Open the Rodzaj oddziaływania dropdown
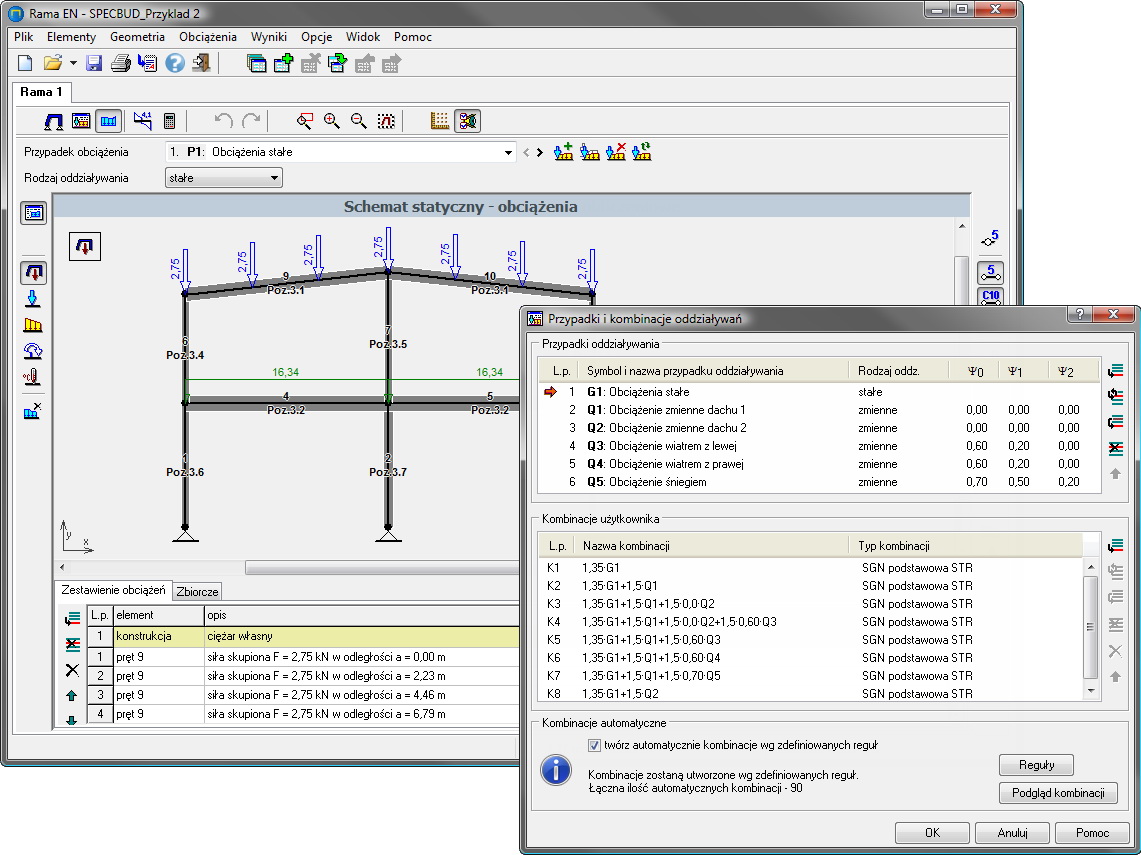Image resolution: width=1141 pixels, height=855 pixels. (275, 178)
